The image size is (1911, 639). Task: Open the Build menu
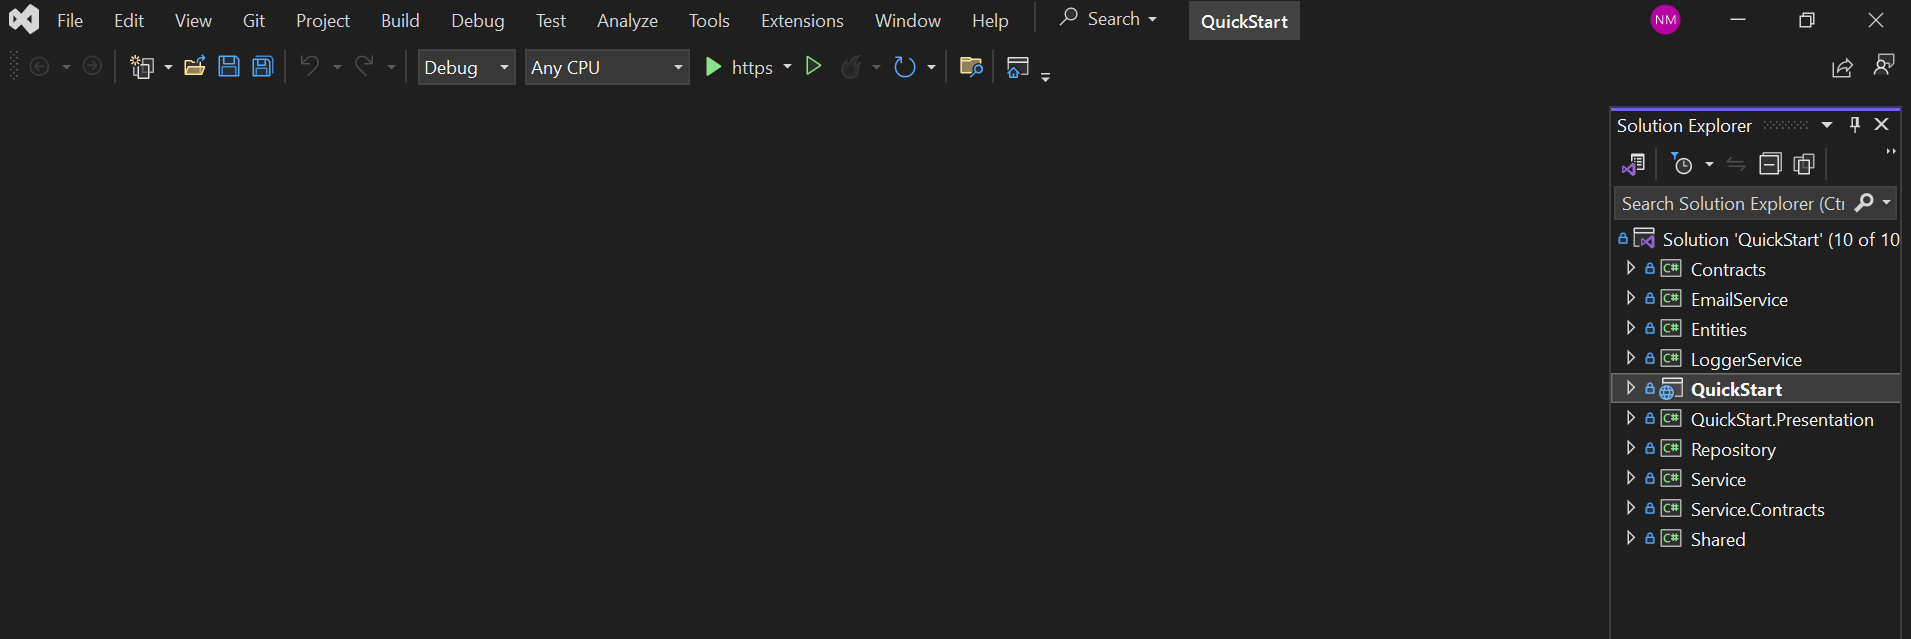click(400, 20)
